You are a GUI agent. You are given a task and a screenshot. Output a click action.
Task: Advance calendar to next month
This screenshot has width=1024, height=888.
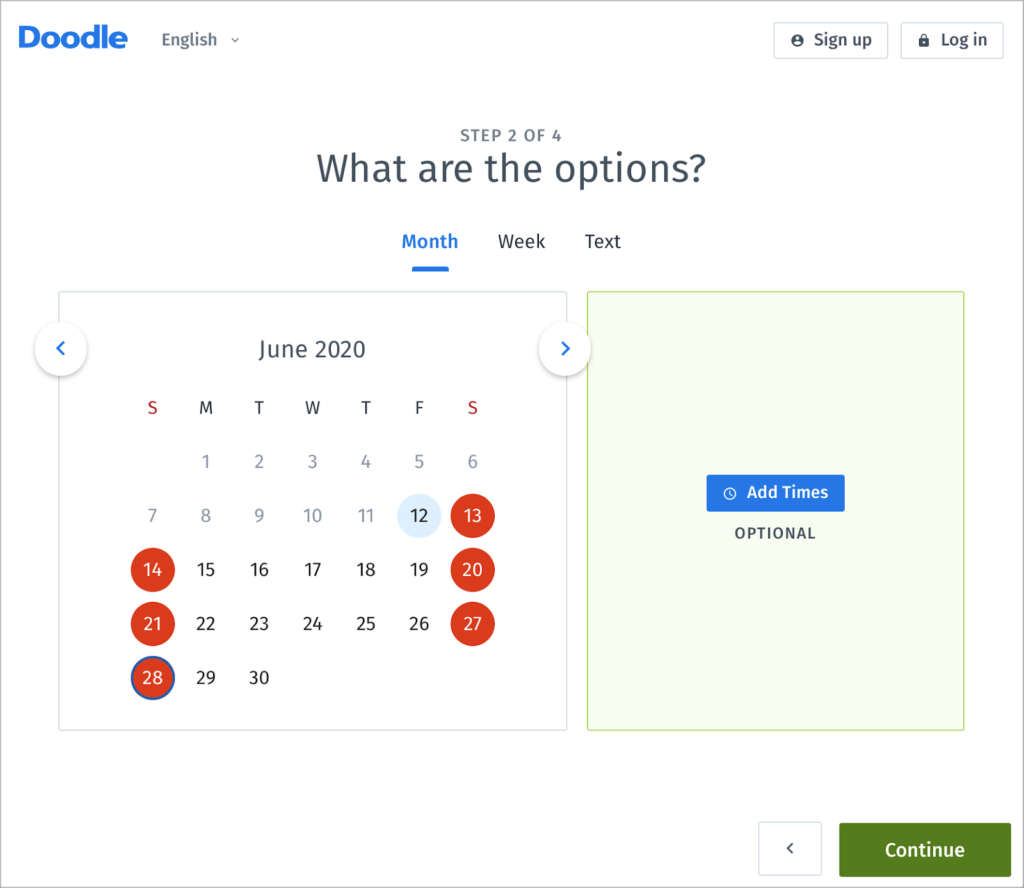click(565, 349)
